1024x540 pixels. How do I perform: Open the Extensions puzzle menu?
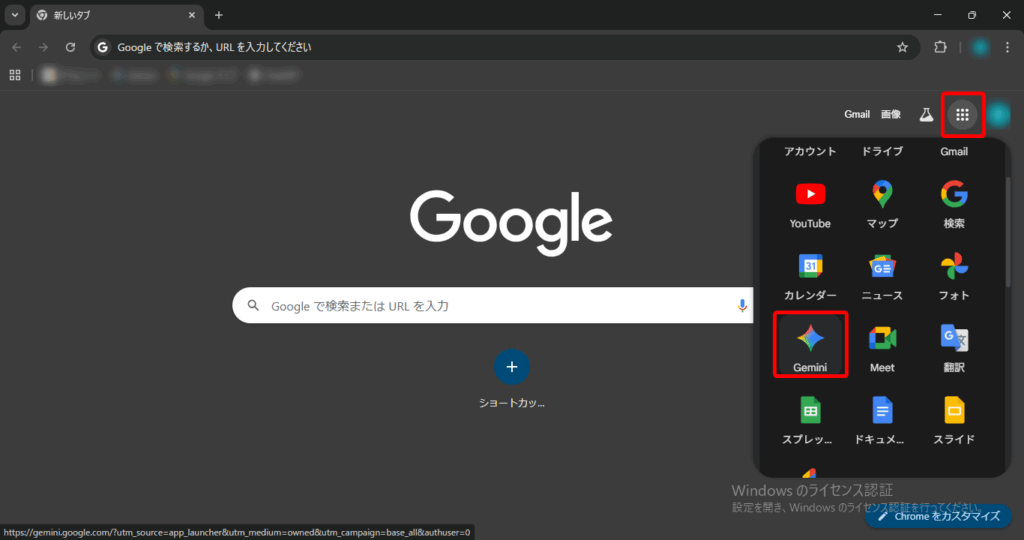[x=940, y=47]
